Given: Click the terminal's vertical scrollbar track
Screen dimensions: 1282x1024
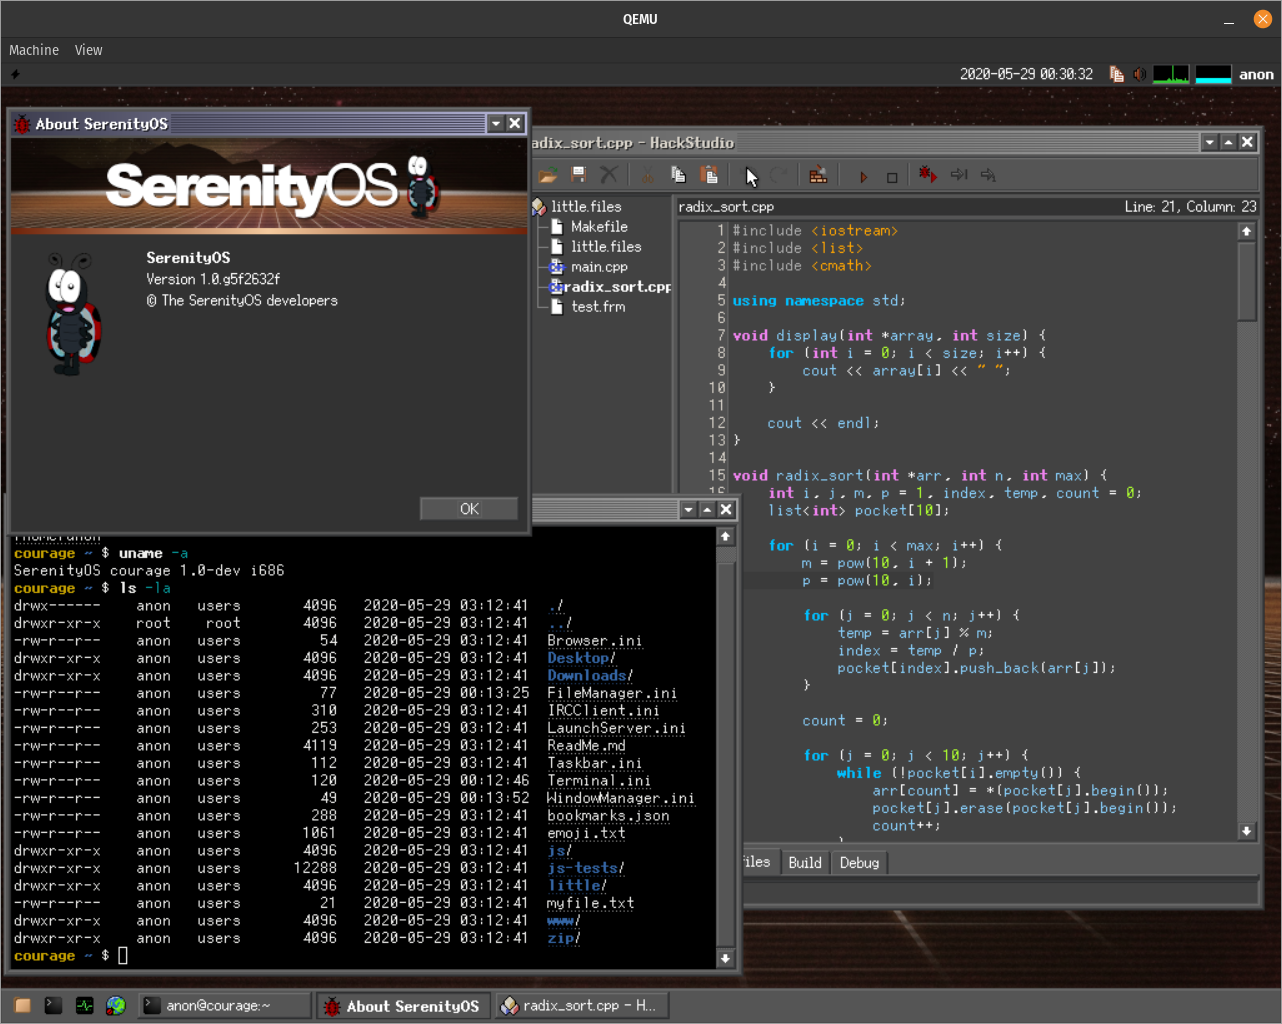Looking at the screenshot, I should point(726,748).
